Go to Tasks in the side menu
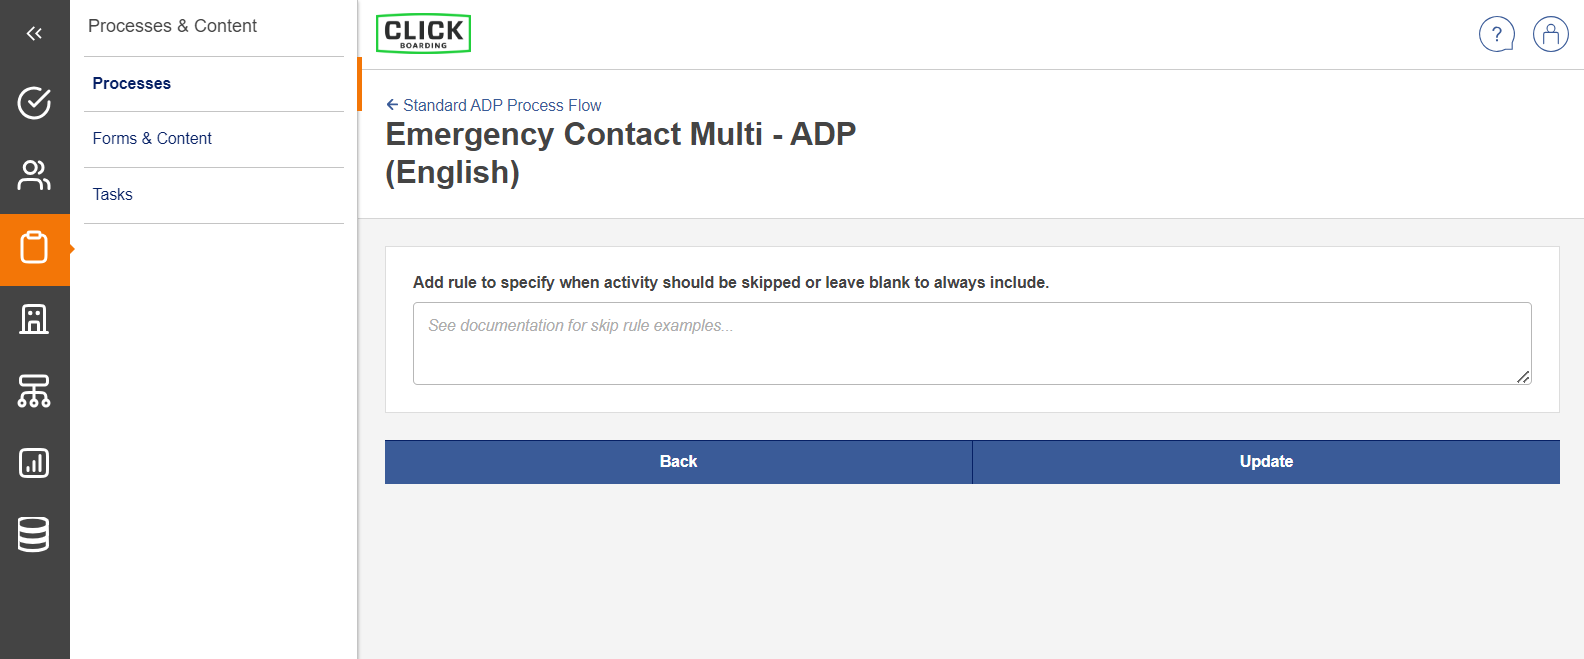The width and height of the screenshot is (1584, 659). pyautogui.click(x=113, y=195)
